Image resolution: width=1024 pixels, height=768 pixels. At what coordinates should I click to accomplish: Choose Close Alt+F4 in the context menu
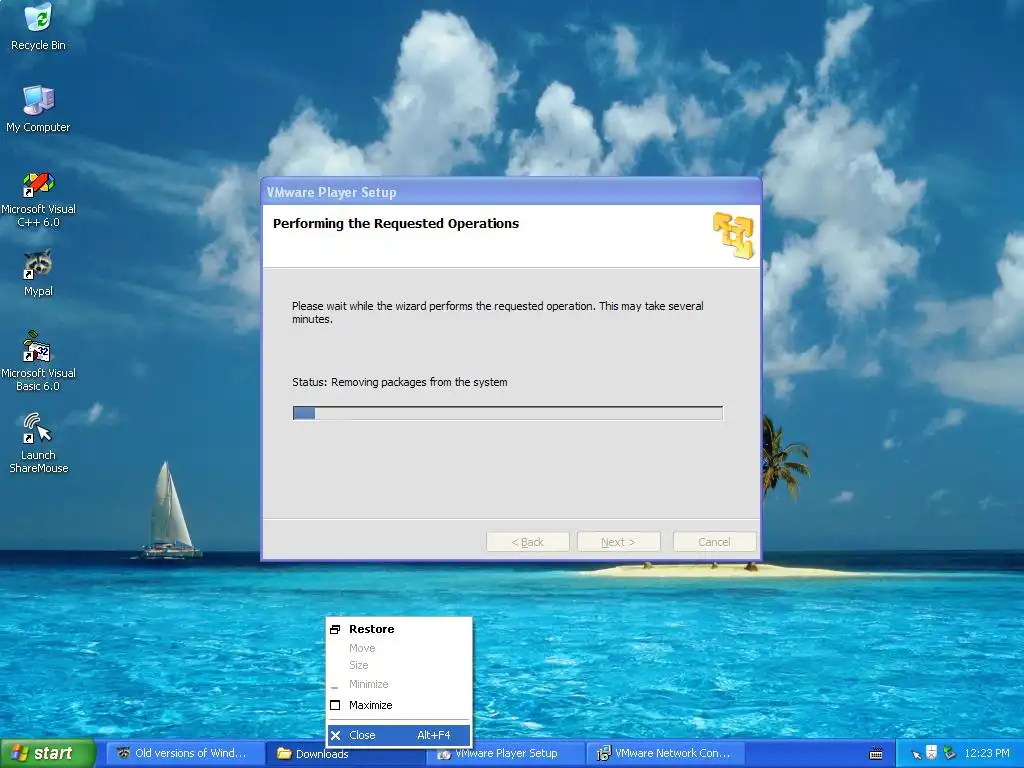(398, 735)
